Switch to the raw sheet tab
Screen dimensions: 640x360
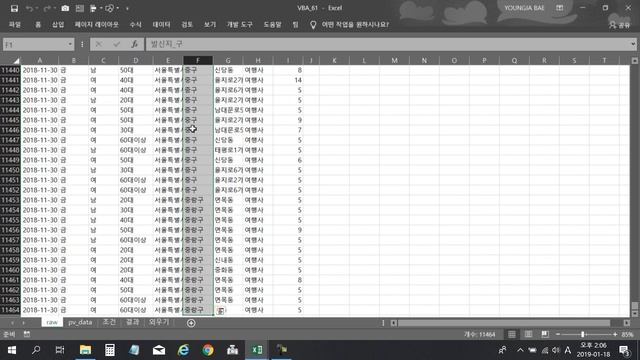click(52, 322)
